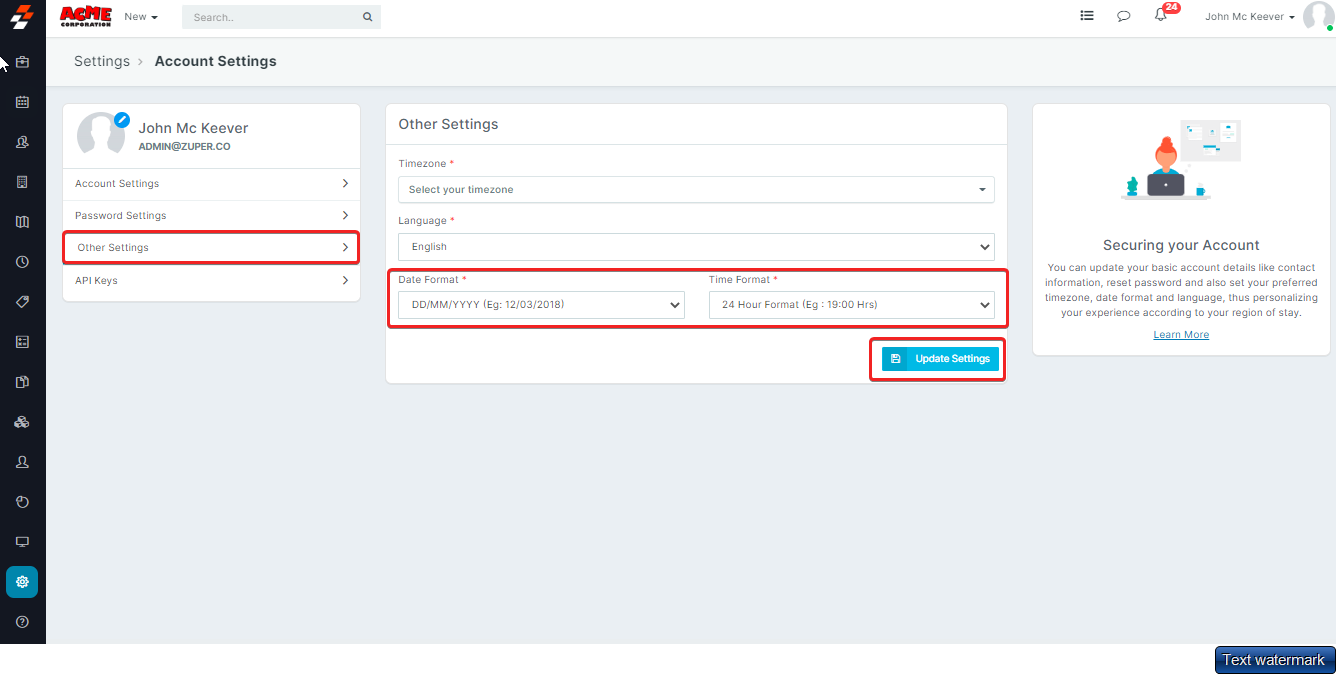Image resolution: width=1336 pixels, height=674 pixels.
Task: Click the Update Settings button
Action: pyautogui.click(x=940, y=359)
